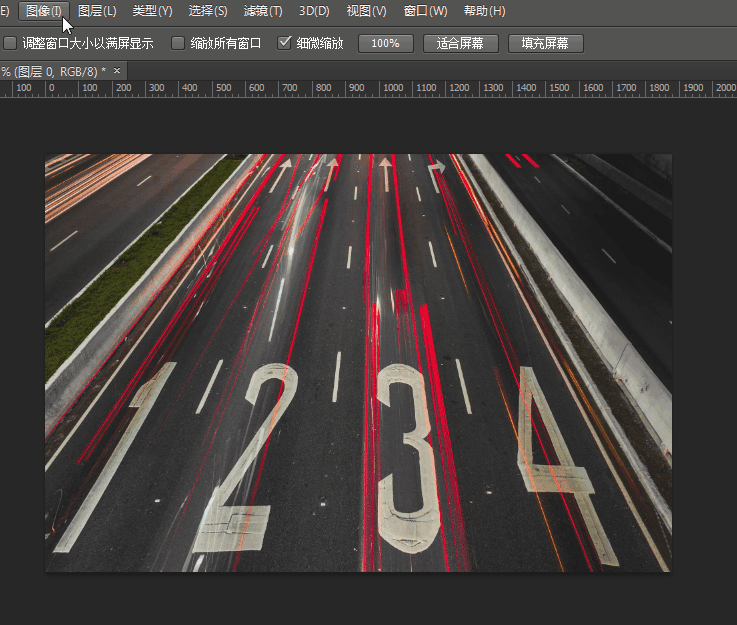Open the 视图(V) menu
The height and width of the screenshot is (625, 737).
tap(366, 11)
